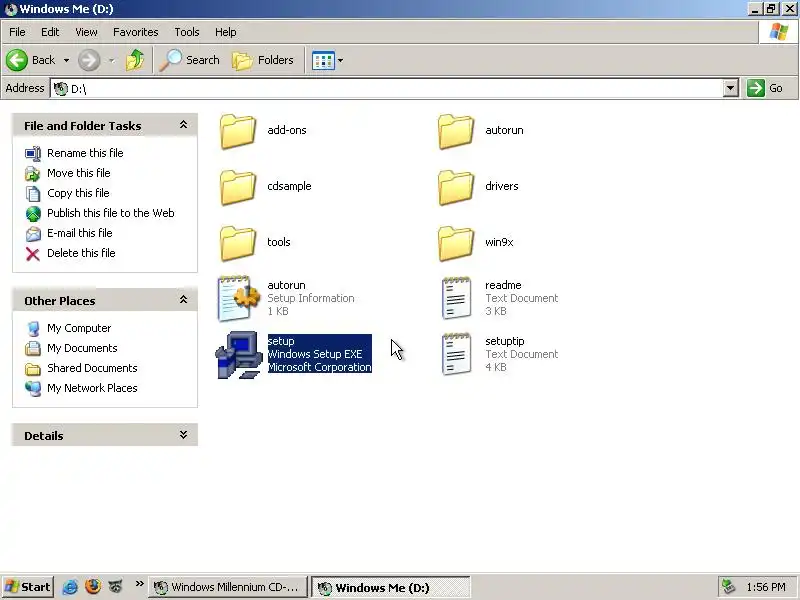This screenshot has height=600, width=800.
Task: Toggle the Folders pane button
Action: (x=263, y=60)
